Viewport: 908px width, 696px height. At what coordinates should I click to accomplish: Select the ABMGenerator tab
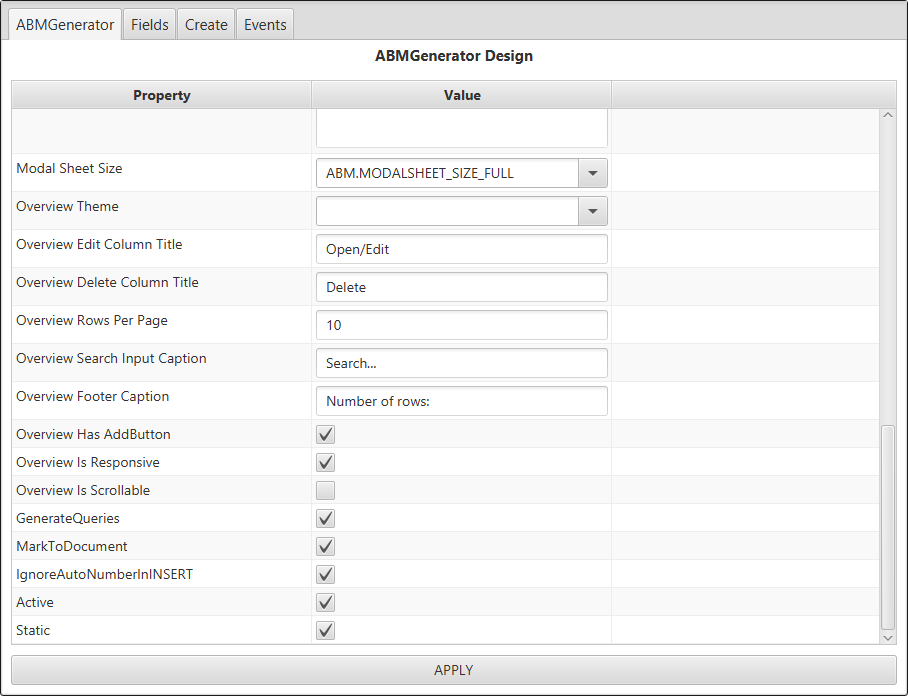point(65,25)
